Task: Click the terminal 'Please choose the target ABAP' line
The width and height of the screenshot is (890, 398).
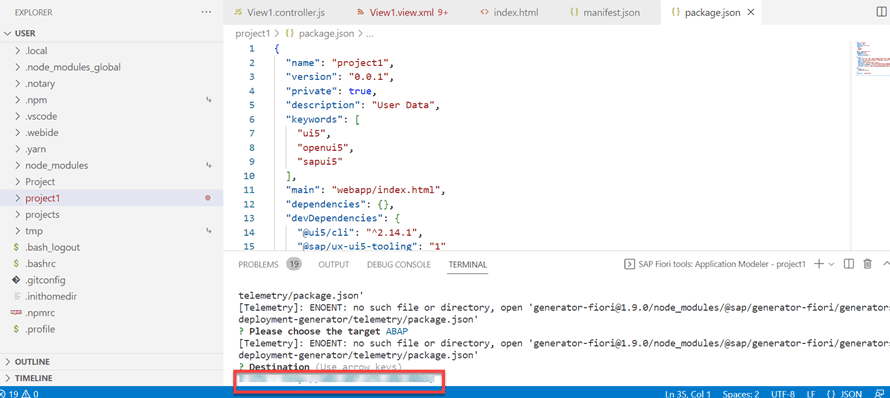Action: pos(324,331)
